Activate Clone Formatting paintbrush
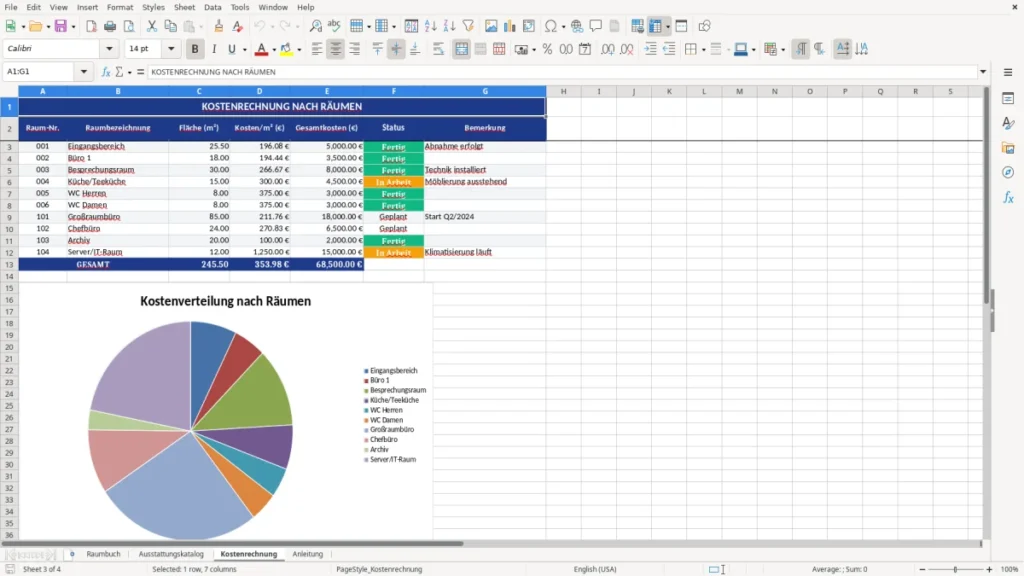The height and width of the screenshot is (576, 1024). [x=219, y=26]
